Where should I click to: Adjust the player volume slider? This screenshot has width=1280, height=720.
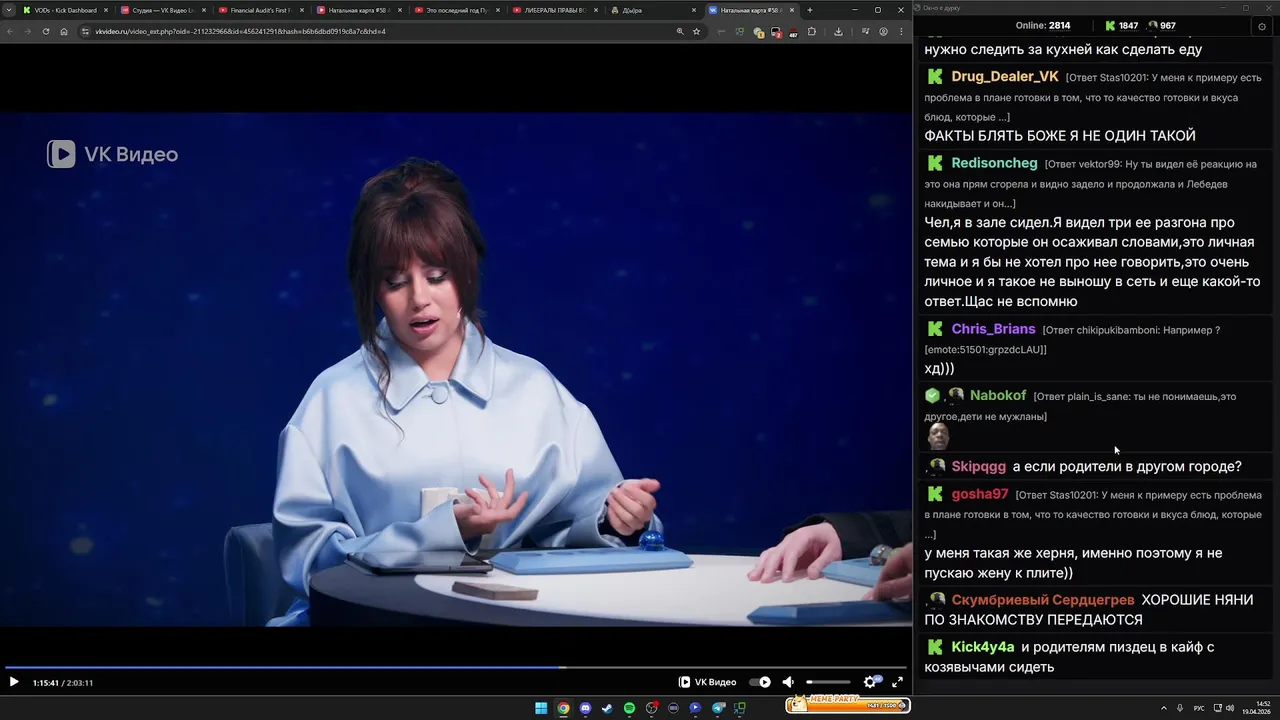click(828, 682)
